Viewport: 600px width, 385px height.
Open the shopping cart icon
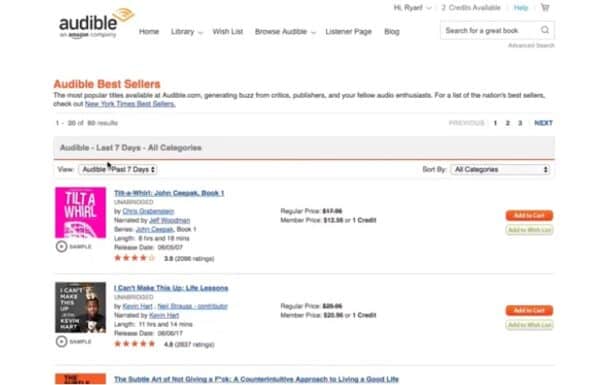coord(545,8)
